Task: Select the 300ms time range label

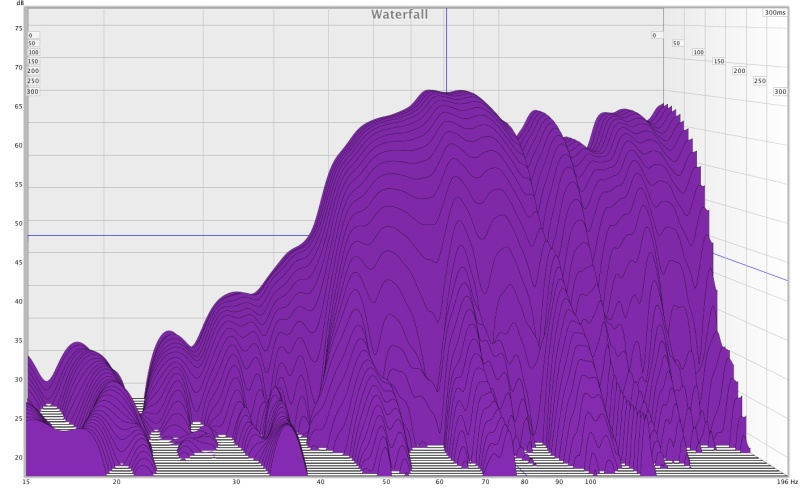Action: [x=775, y=12]
